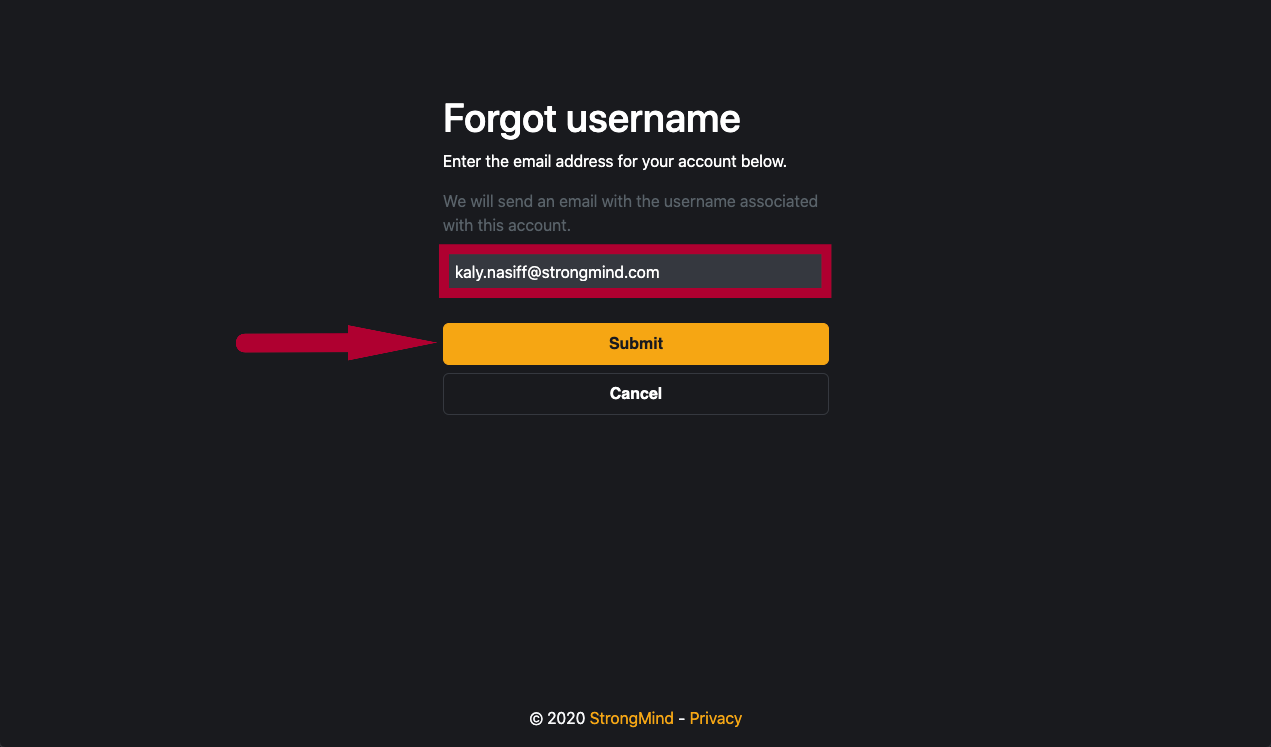The width and height of the screenshot is (1271, 747).
Task: Focus the email address input field
Action: (x=636, y=271)
